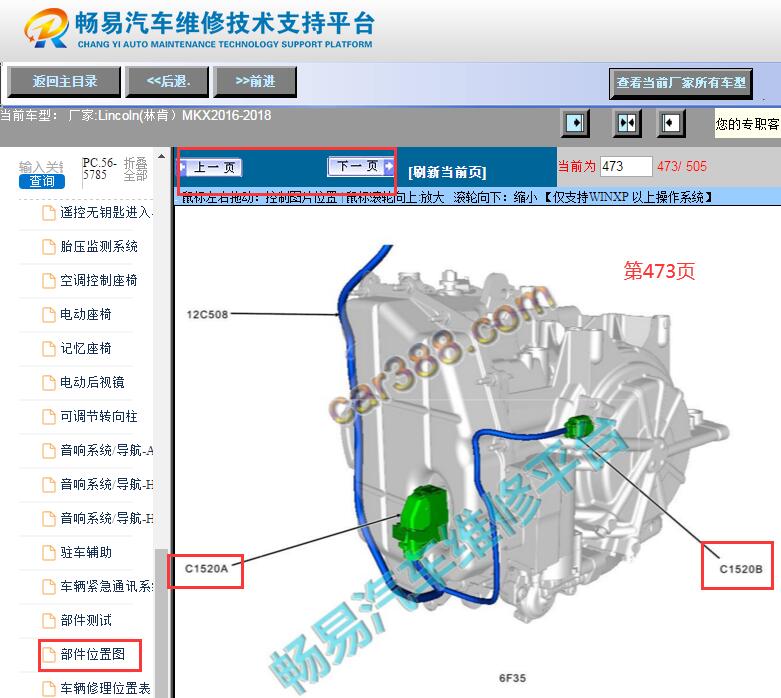Open 电动后视镜 tree item

pyautogui.click(x=92, y=382)
